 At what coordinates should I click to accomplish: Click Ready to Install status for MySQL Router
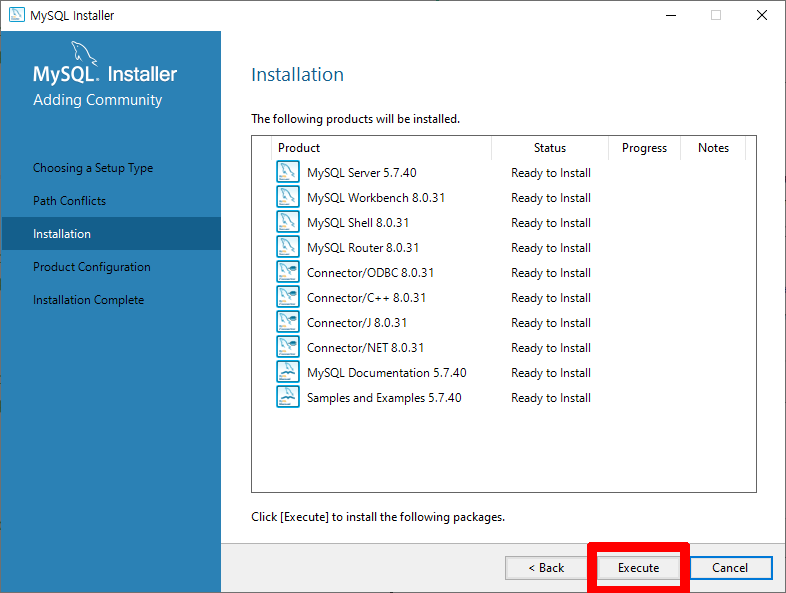pos(551,248)
